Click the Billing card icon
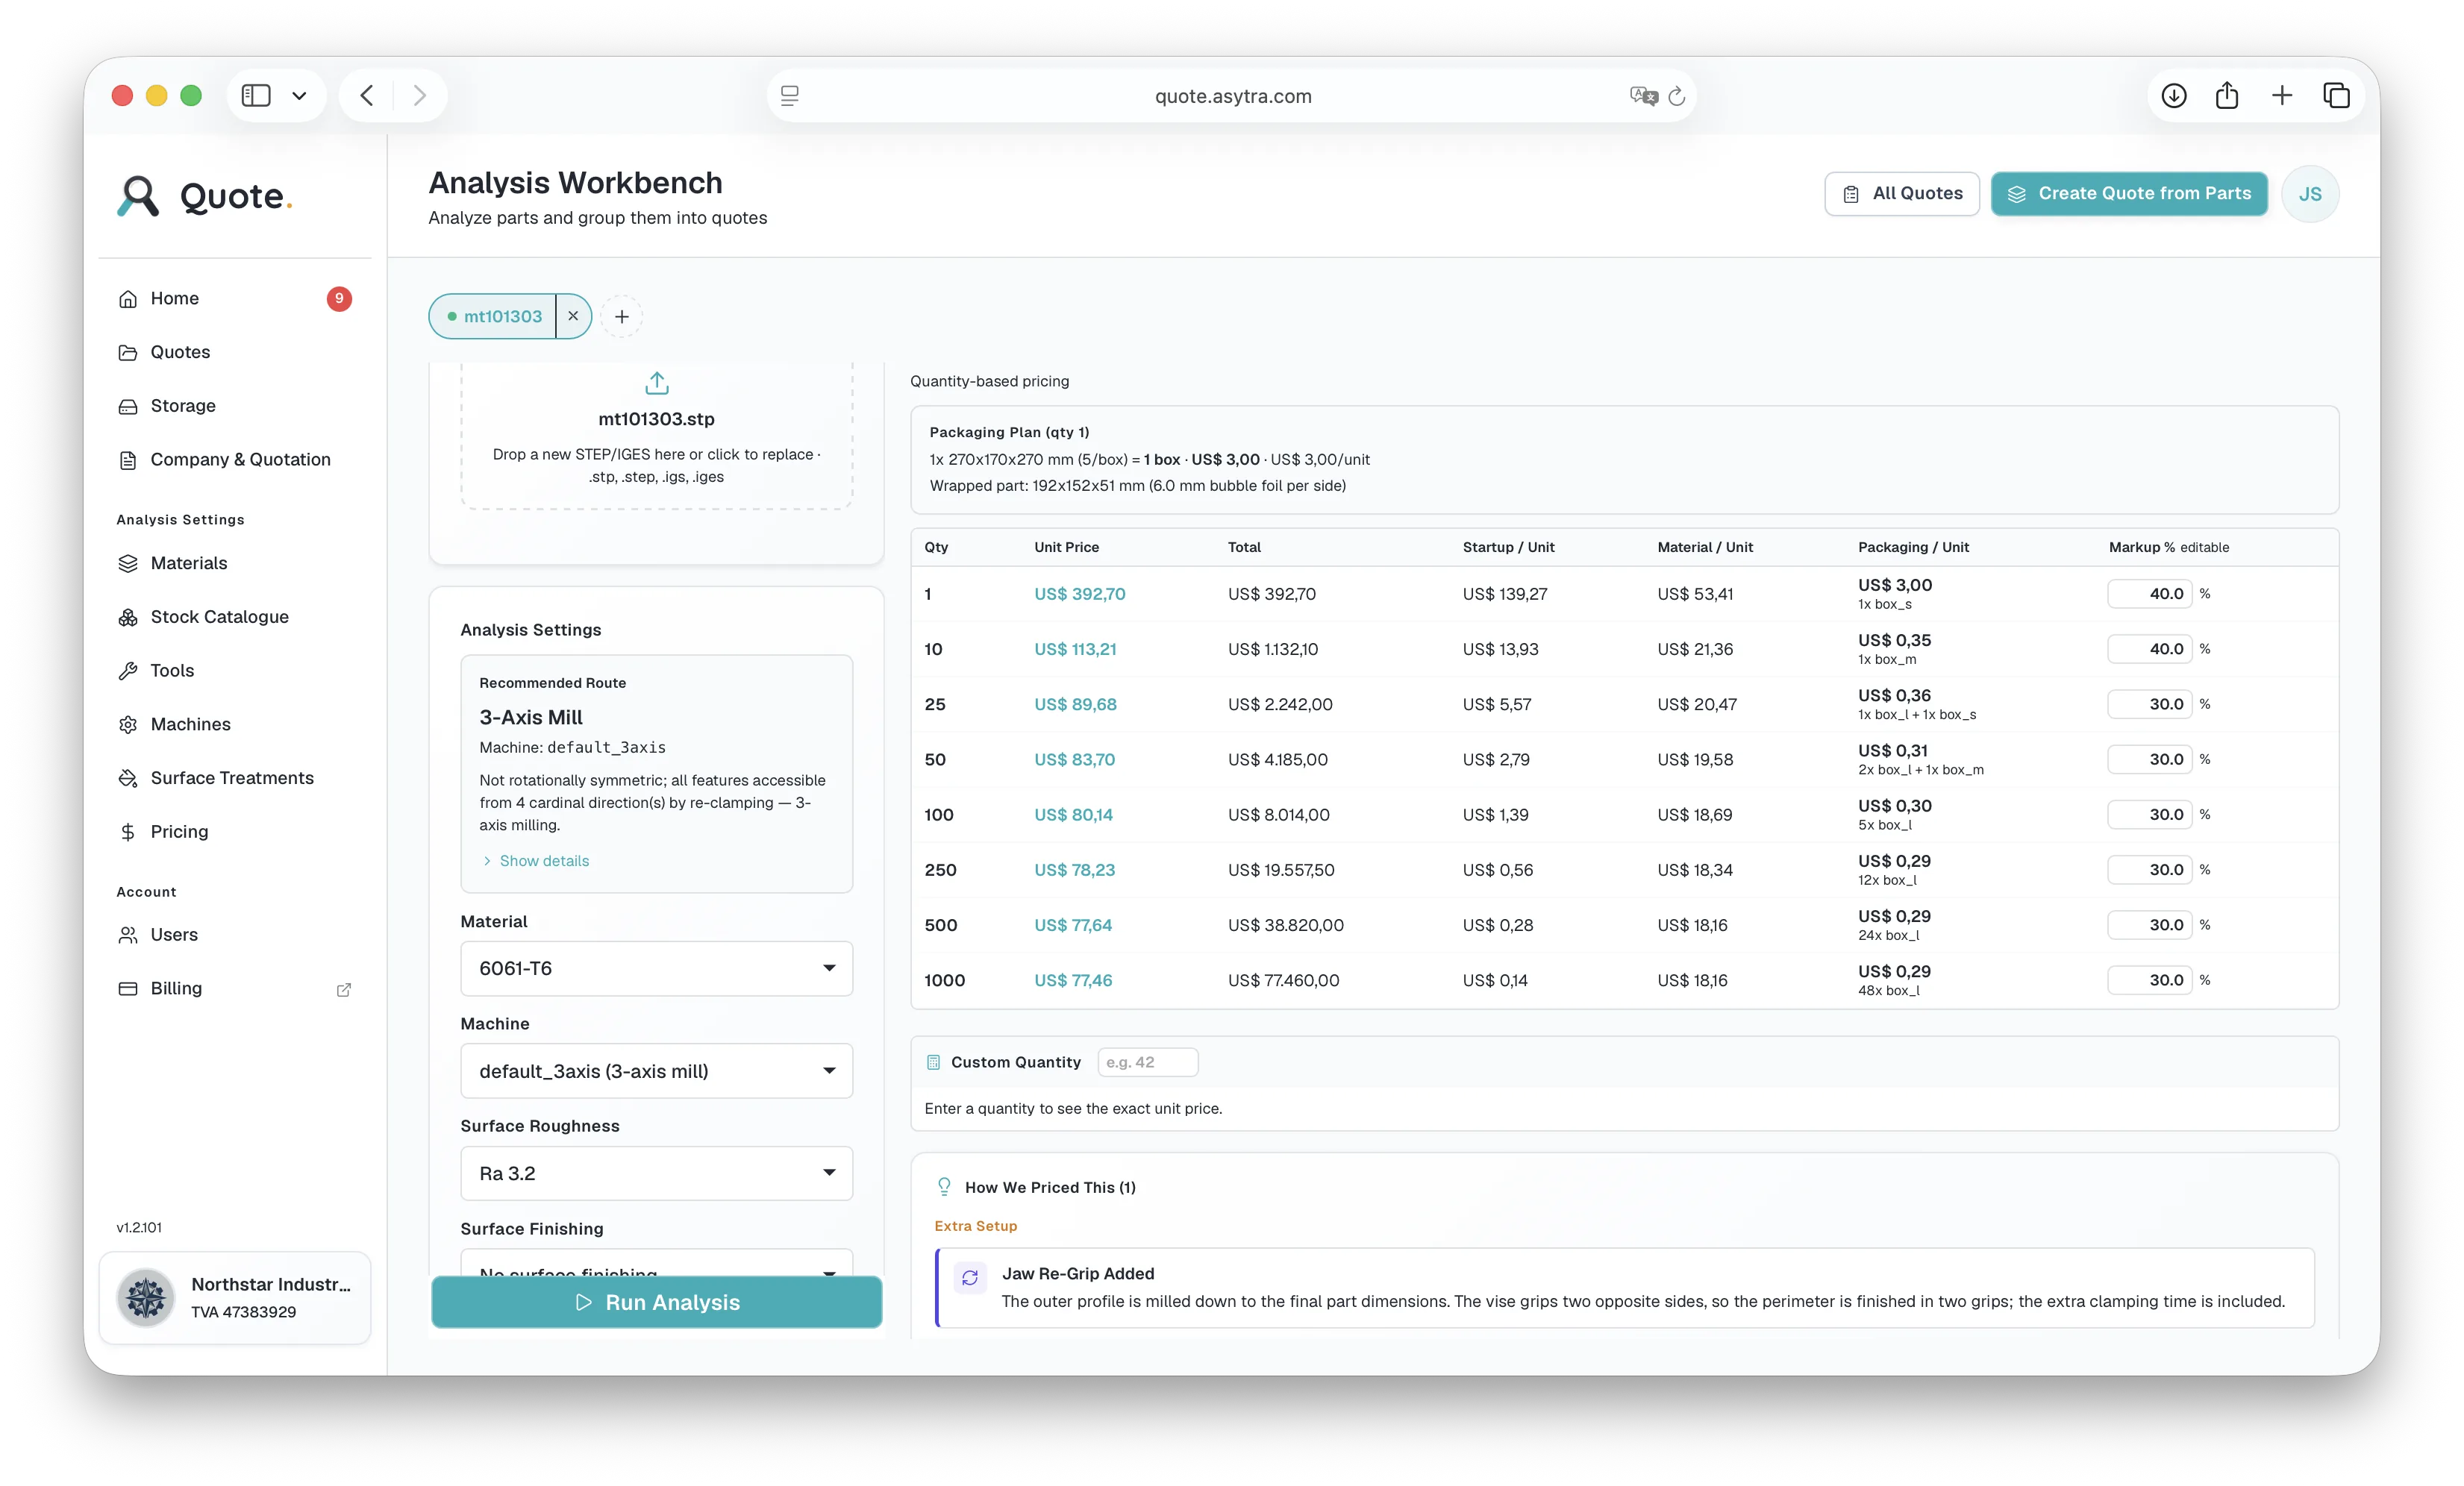Image resolution: width=2464 pixels, height=1486 pixels. coord(128,989)
